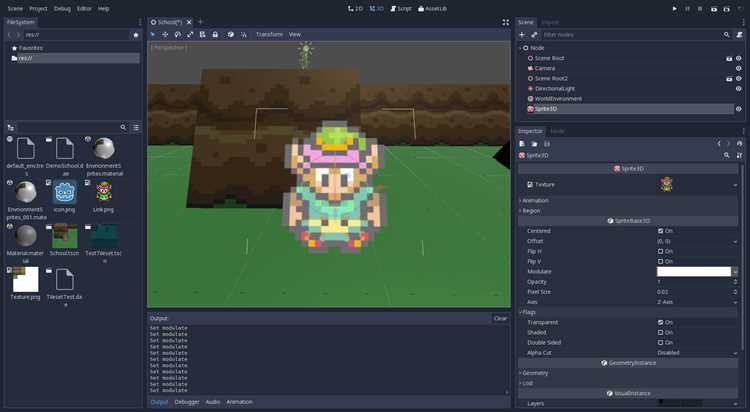Open the viewport Transform menu
750x412 pixels.
[269, 34]
